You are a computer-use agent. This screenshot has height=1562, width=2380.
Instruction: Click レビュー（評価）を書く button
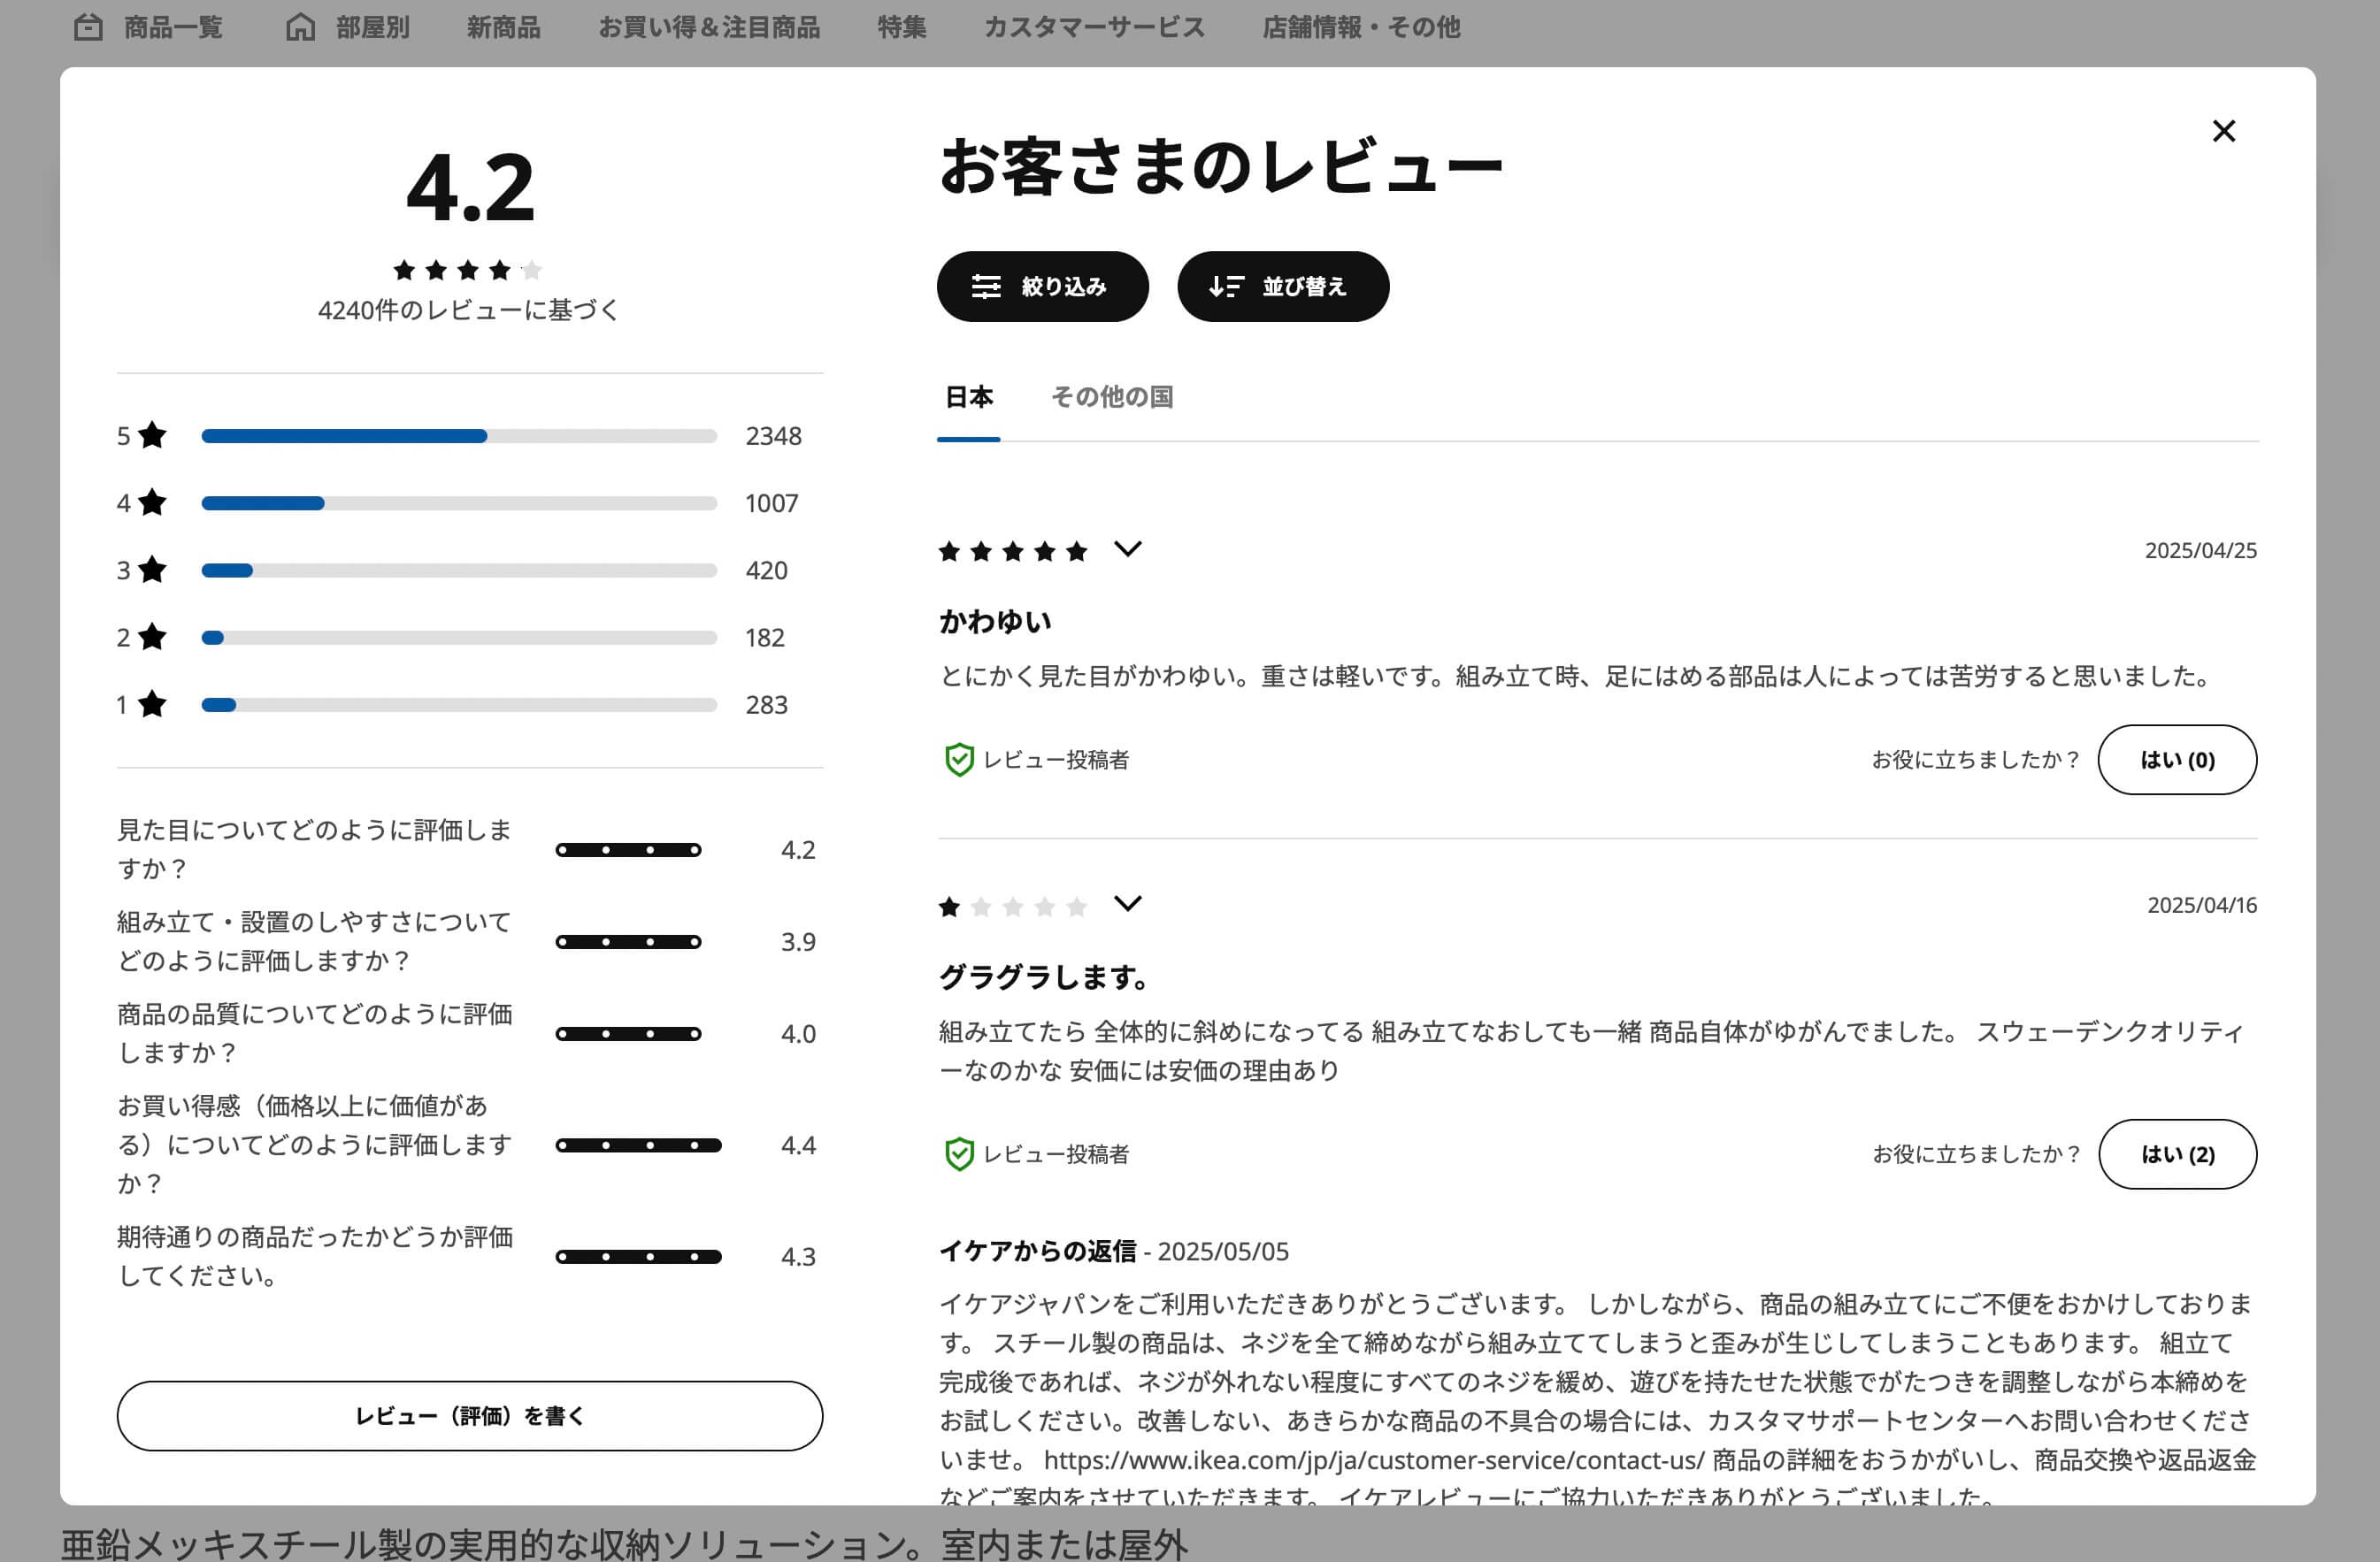tap(470, 1416)
